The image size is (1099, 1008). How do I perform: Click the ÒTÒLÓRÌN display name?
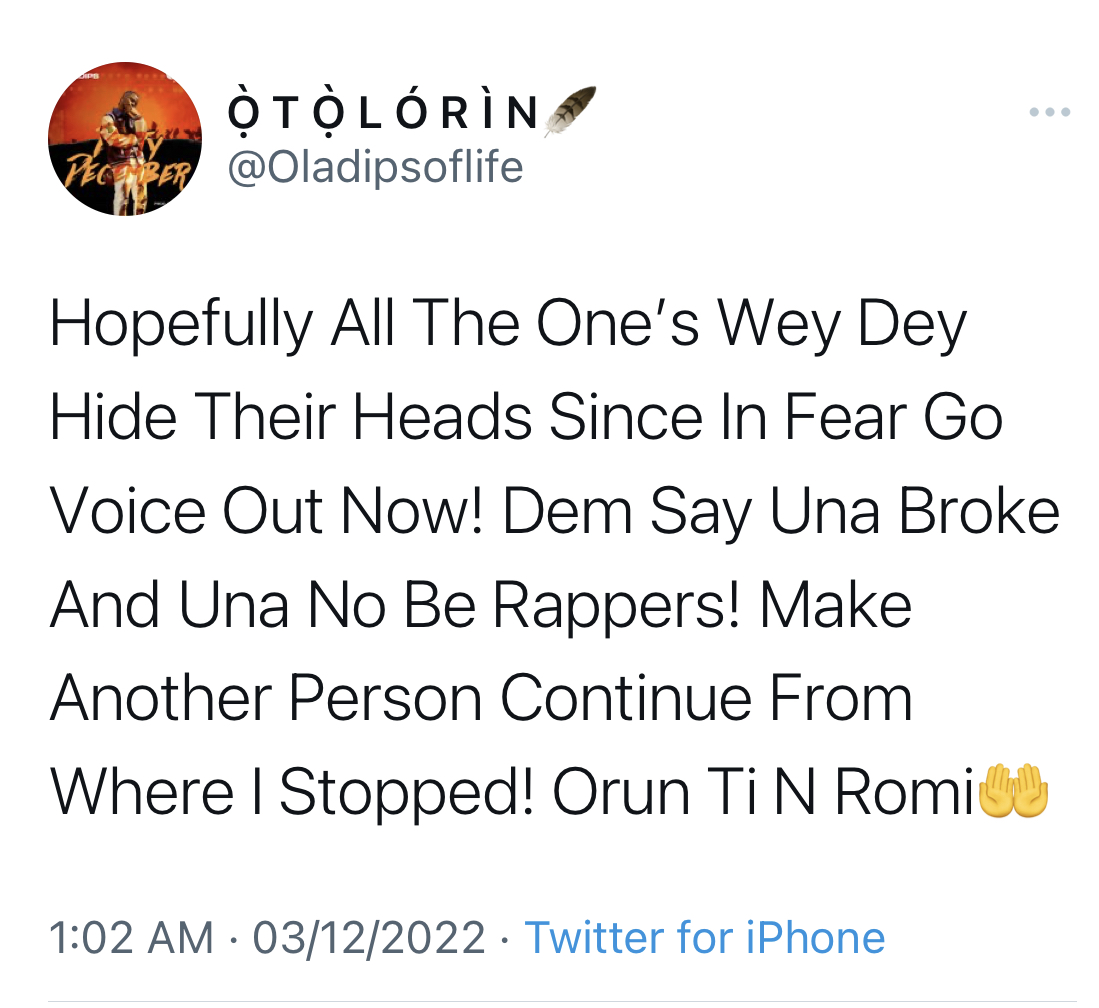click(x=383, y=113)
